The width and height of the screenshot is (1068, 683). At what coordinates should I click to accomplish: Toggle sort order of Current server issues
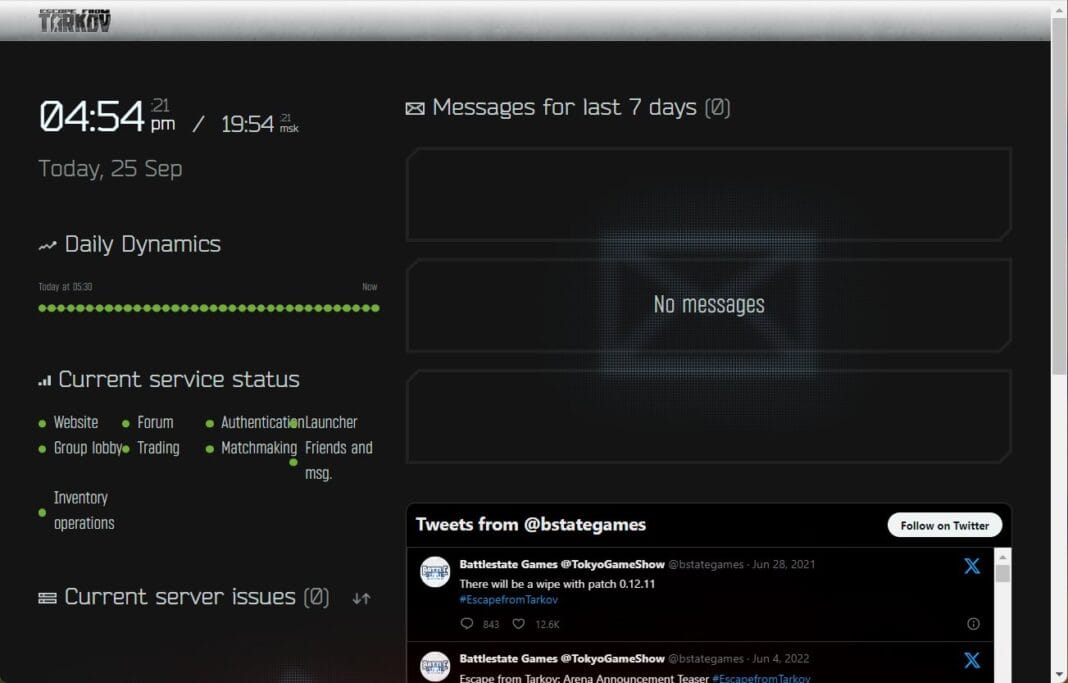pos(361,598)
